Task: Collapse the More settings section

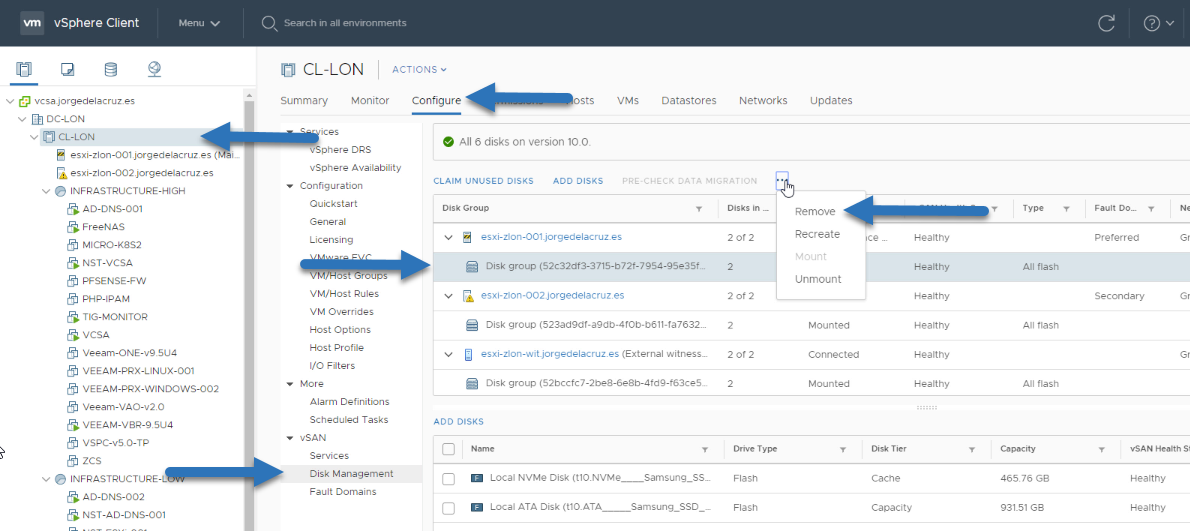Action: (290, 384)
